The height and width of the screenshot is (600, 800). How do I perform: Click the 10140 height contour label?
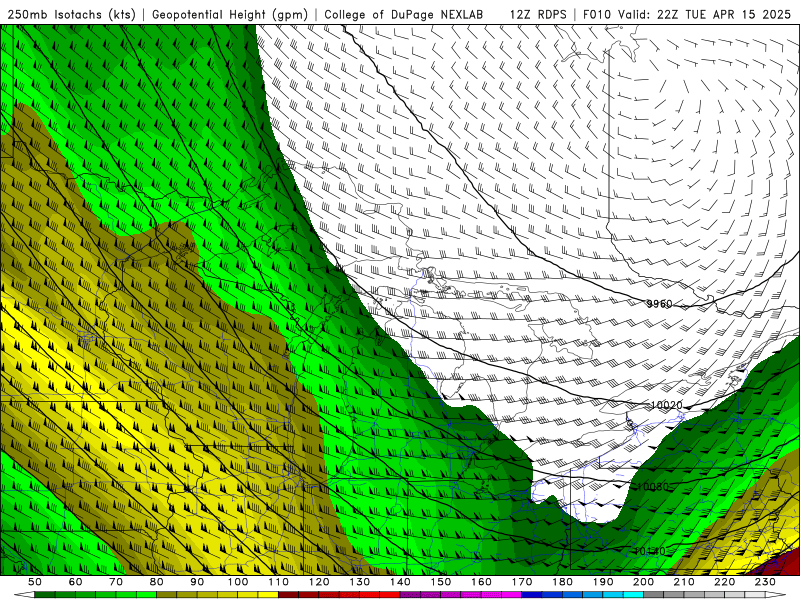pyautogui.click(x=649, y=552)
